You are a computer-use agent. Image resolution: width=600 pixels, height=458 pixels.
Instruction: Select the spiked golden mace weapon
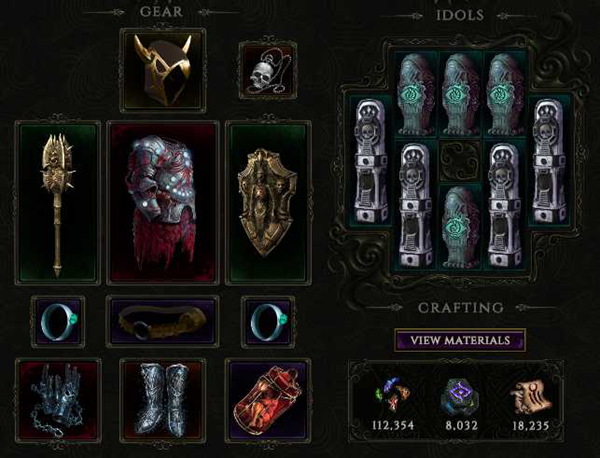(58, 203)
